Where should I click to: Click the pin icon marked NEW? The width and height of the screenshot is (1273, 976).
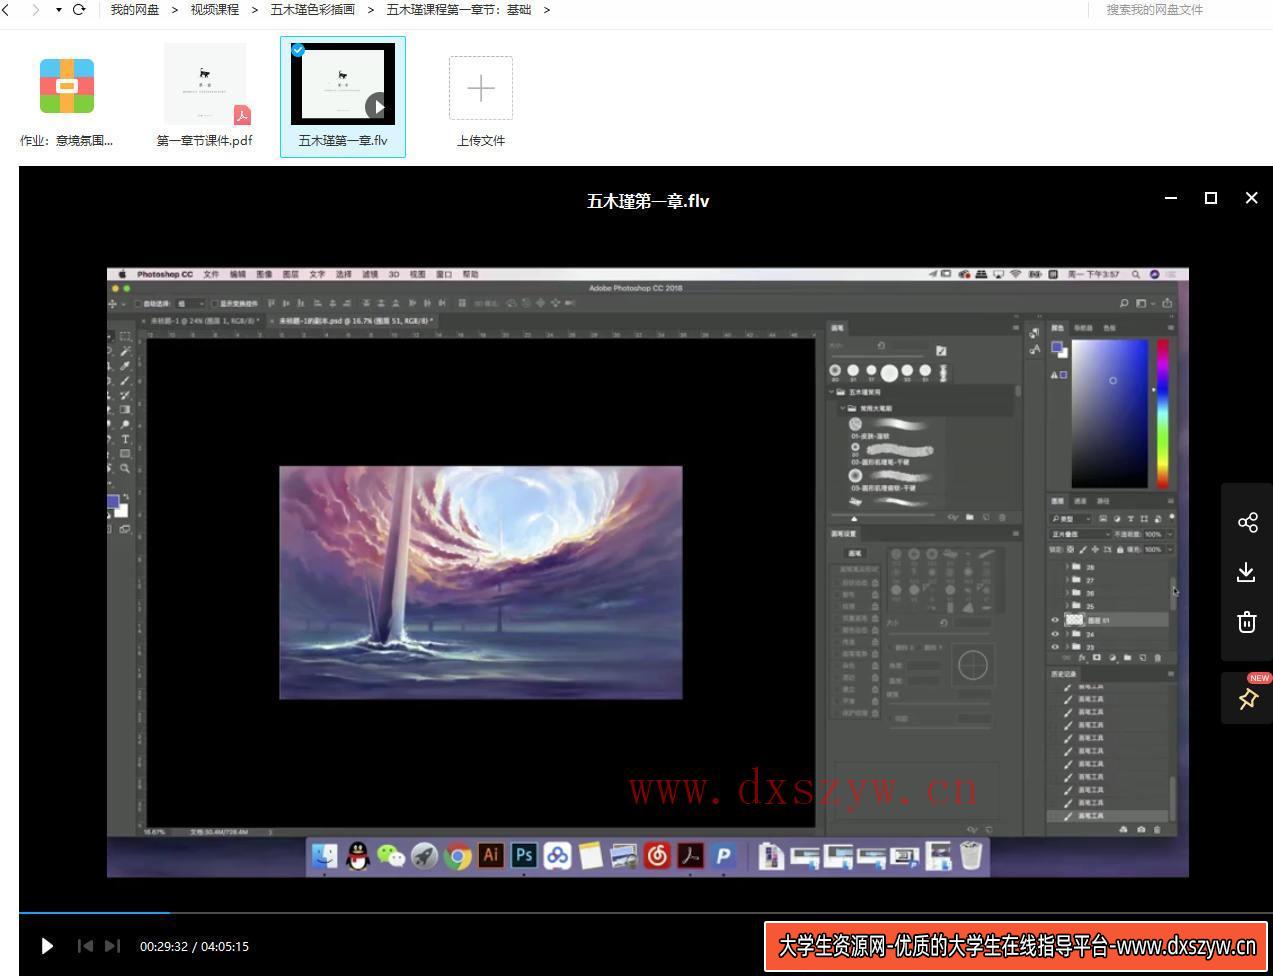click(1247, 699)
